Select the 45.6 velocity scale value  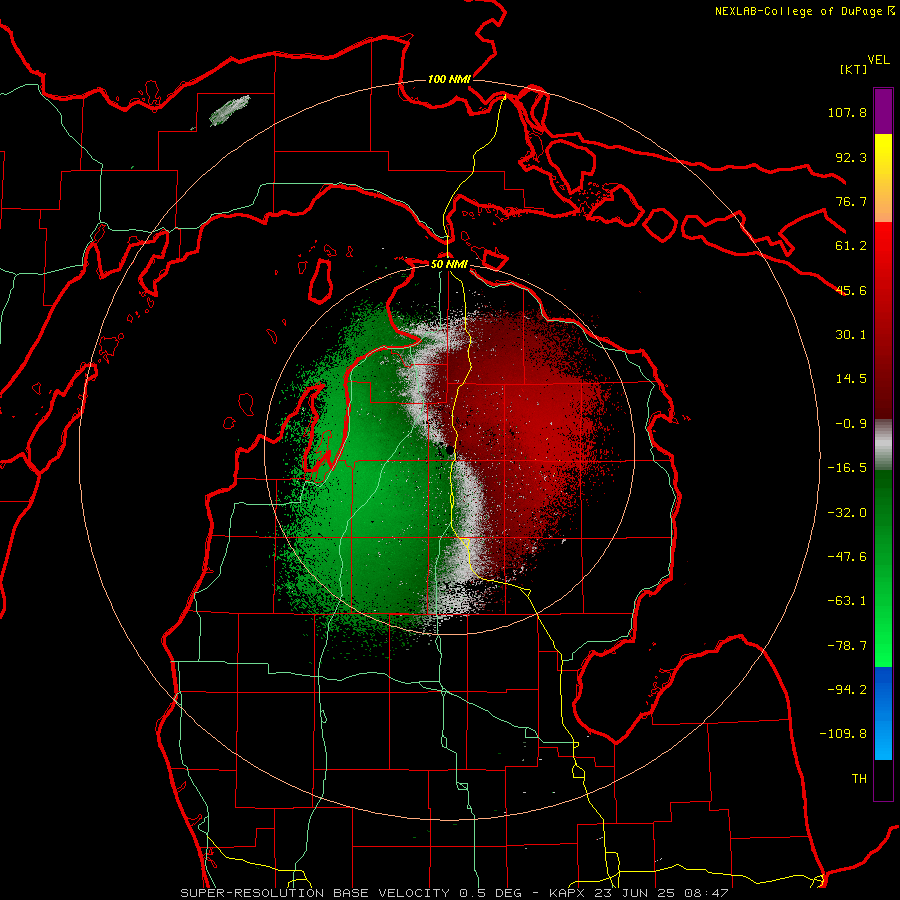pyautogui.click(x=851, y=290)
